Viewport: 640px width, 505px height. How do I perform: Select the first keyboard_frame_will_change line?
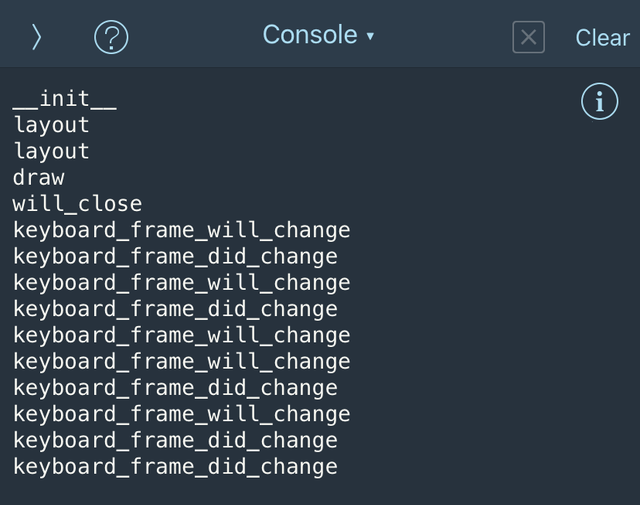tap(182, 230)
